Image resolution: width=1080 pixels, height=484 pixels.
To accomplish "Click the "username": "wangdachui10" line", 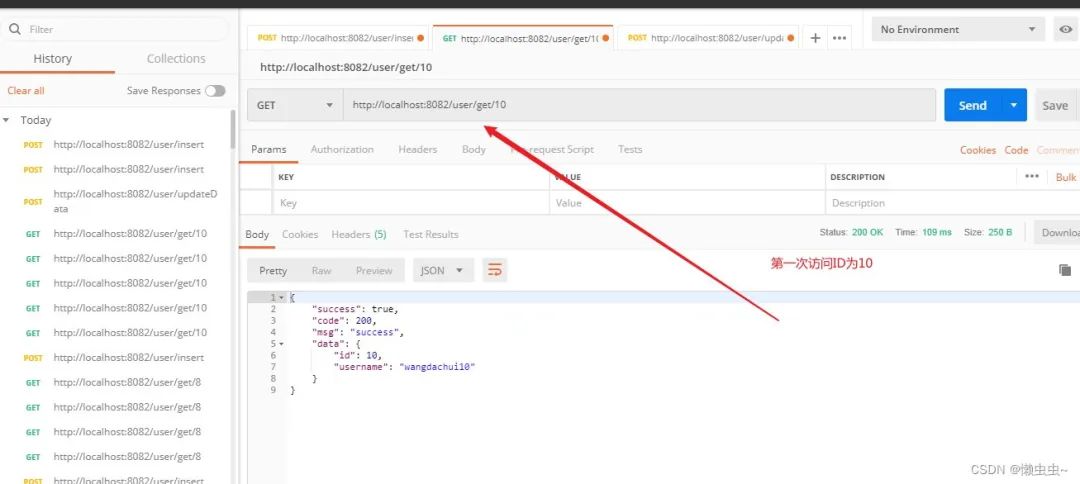I will coord(404,367).
